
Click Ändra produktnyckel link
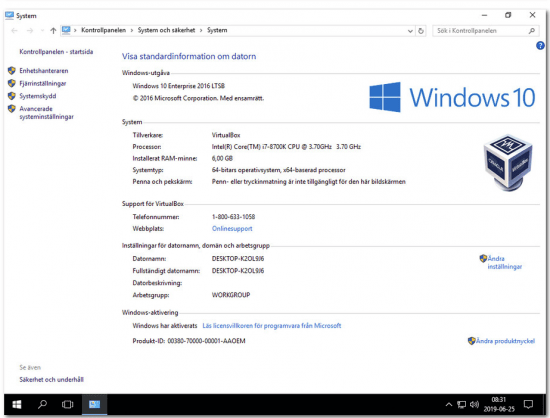pyautogui.click(x=505, y=341)
